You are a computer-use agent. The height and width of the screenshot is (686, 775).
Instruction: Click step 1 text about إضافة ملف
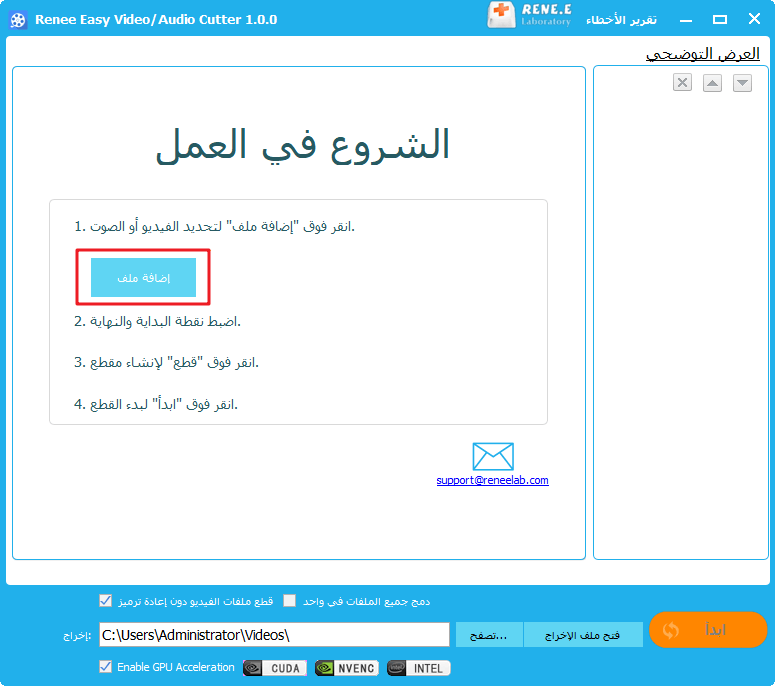click(x=215, y=226)
